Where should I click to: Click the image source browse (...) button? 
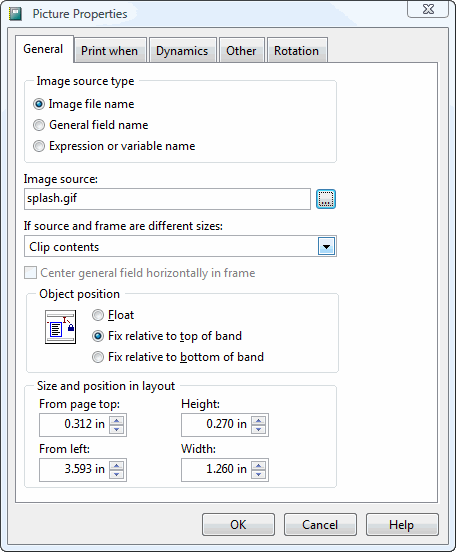[x=326, y=199]
